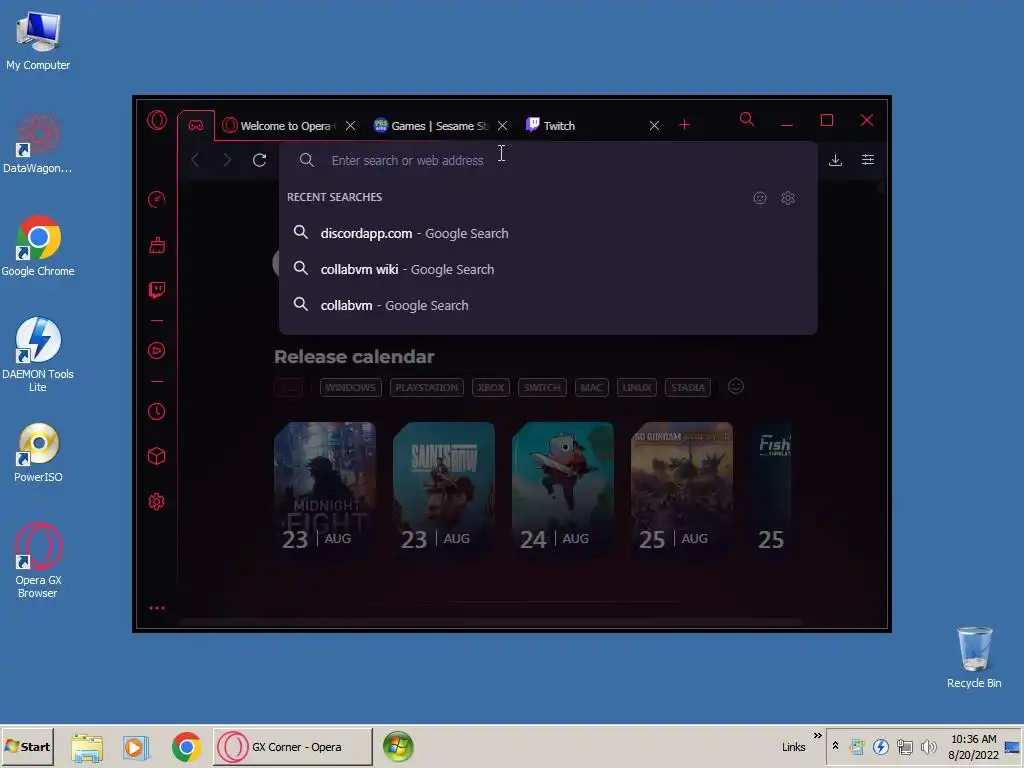The image size is (1024, 768).
Task: Open a new tab with plus icon
Action: coord(684,125)
